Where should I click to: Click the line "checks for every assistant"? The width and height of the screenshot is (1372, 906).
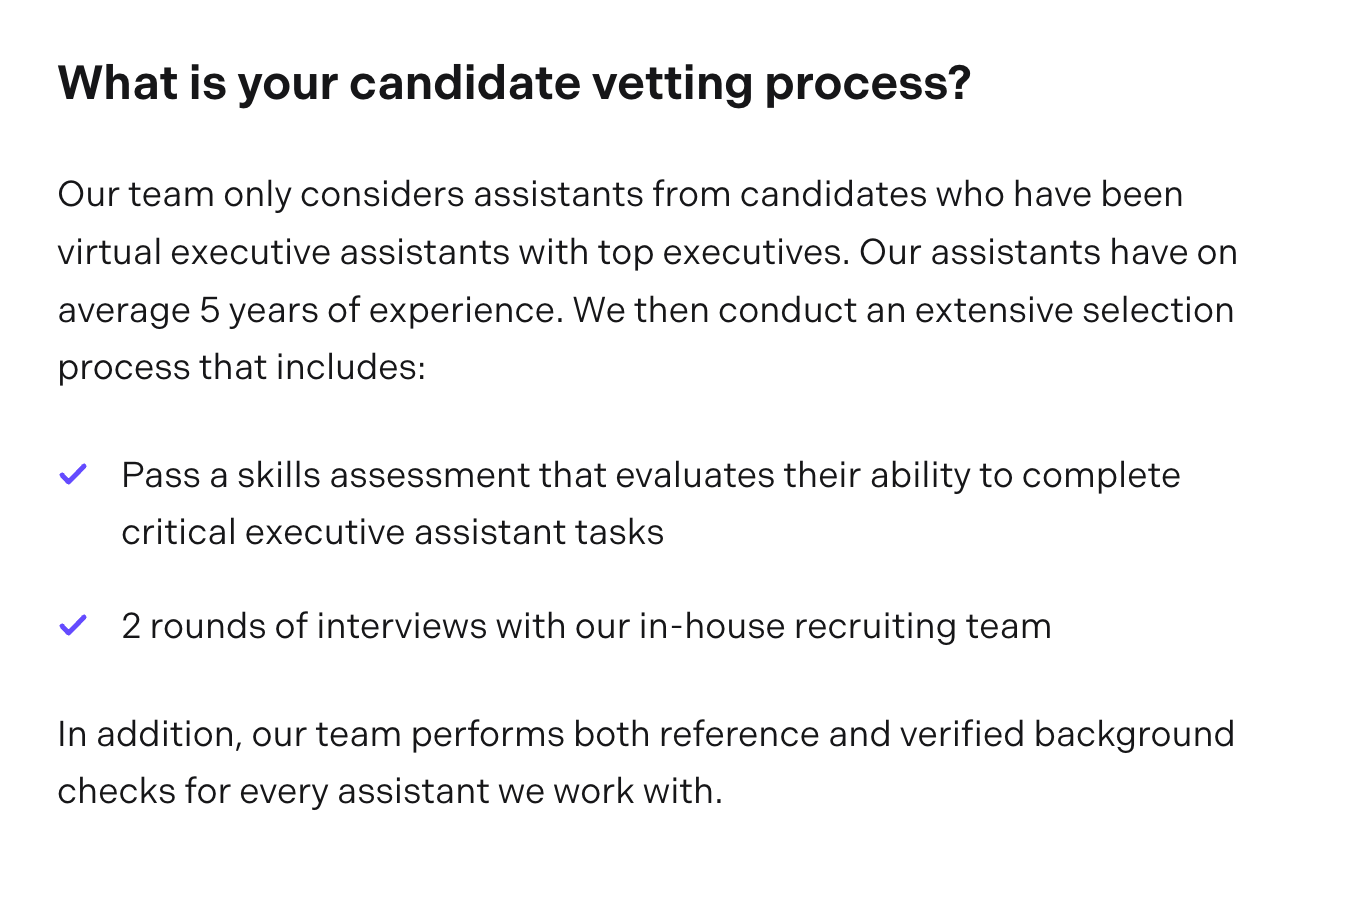389,791
